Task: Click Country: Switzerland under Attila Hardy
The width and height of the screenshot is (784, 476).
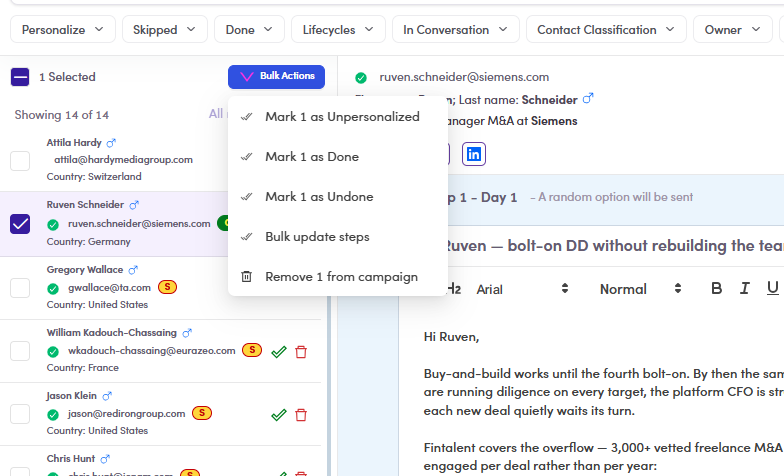Action: (94, 177)
